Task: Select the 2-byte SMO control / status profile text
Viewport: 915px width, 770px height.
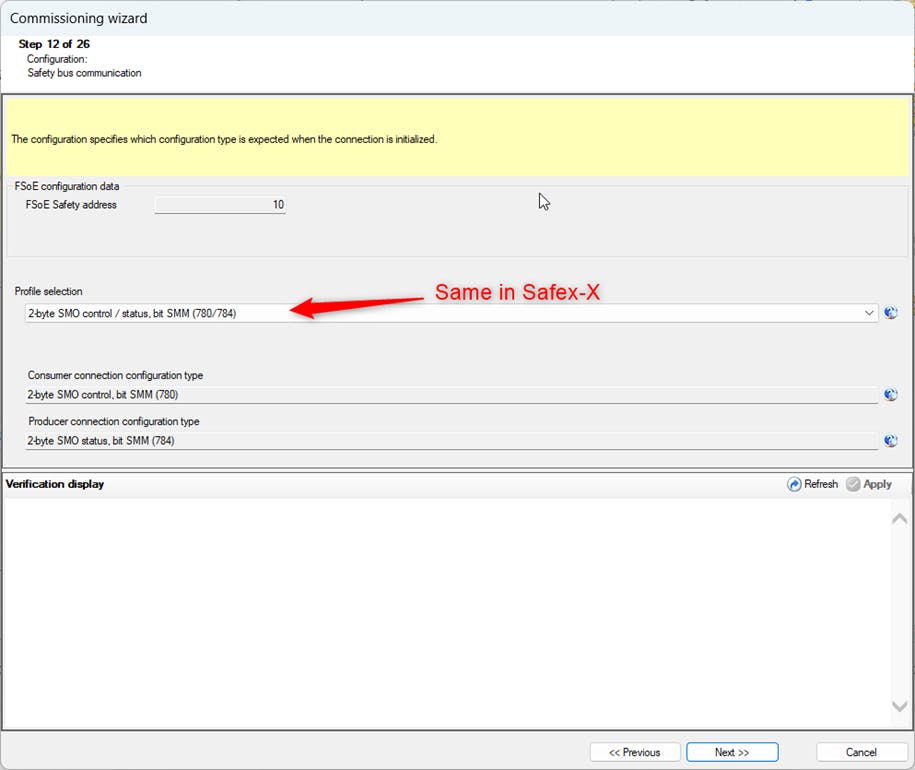Action: coord(133,313)
